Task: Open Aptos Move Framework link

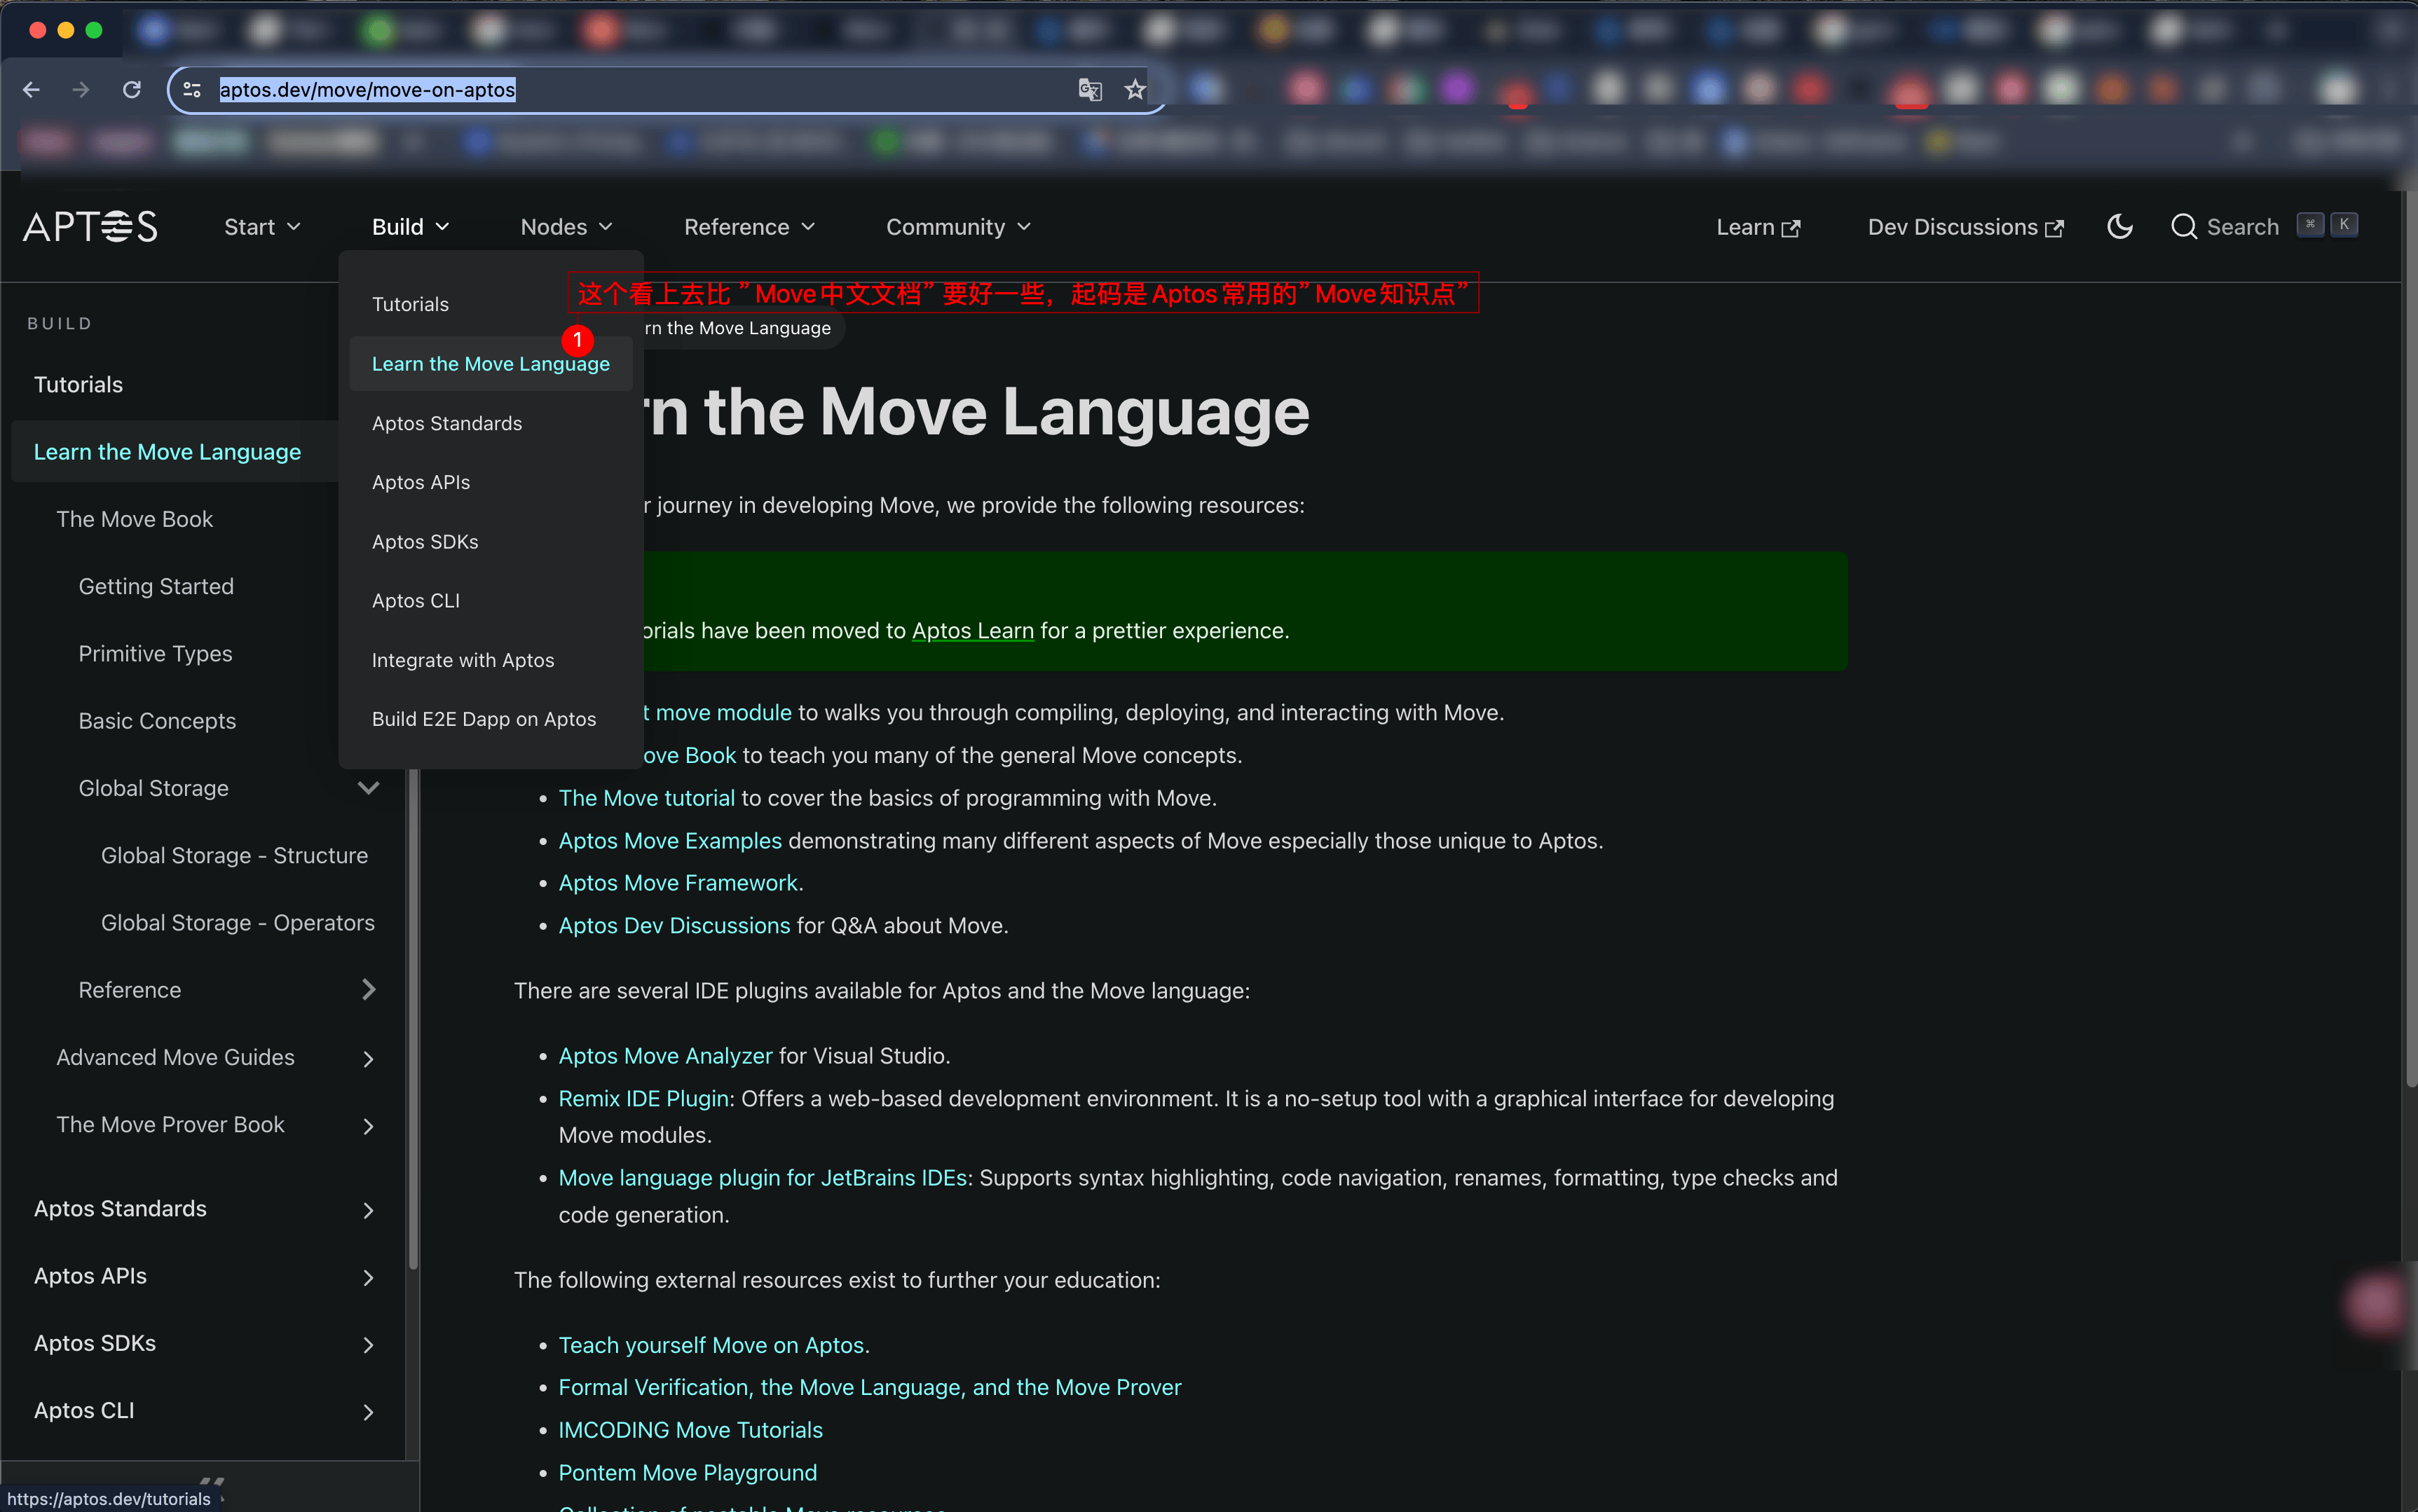Action: click(678, 883)
